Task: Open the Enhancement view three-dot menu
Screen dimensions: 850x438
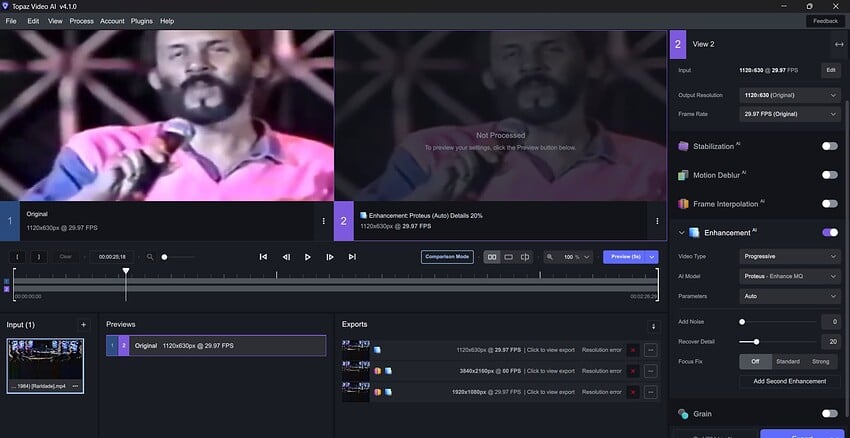Action: pos(657,221)
